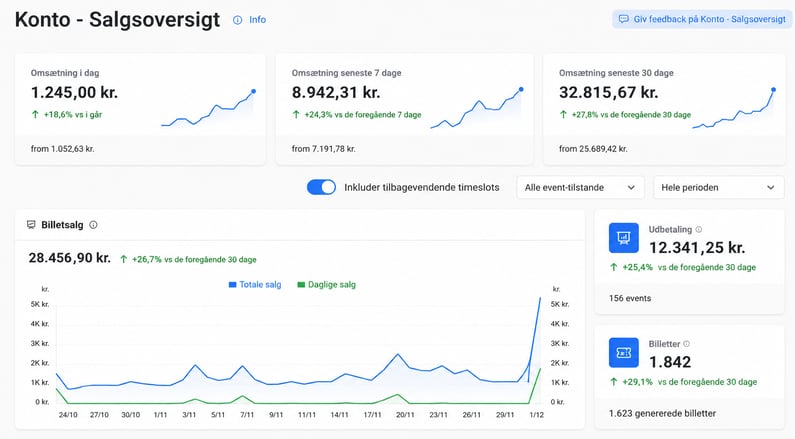Click the Omsætning i dag sparkline chart
Image resolution: width=795 pixels, height=439 pixels.
208,108
